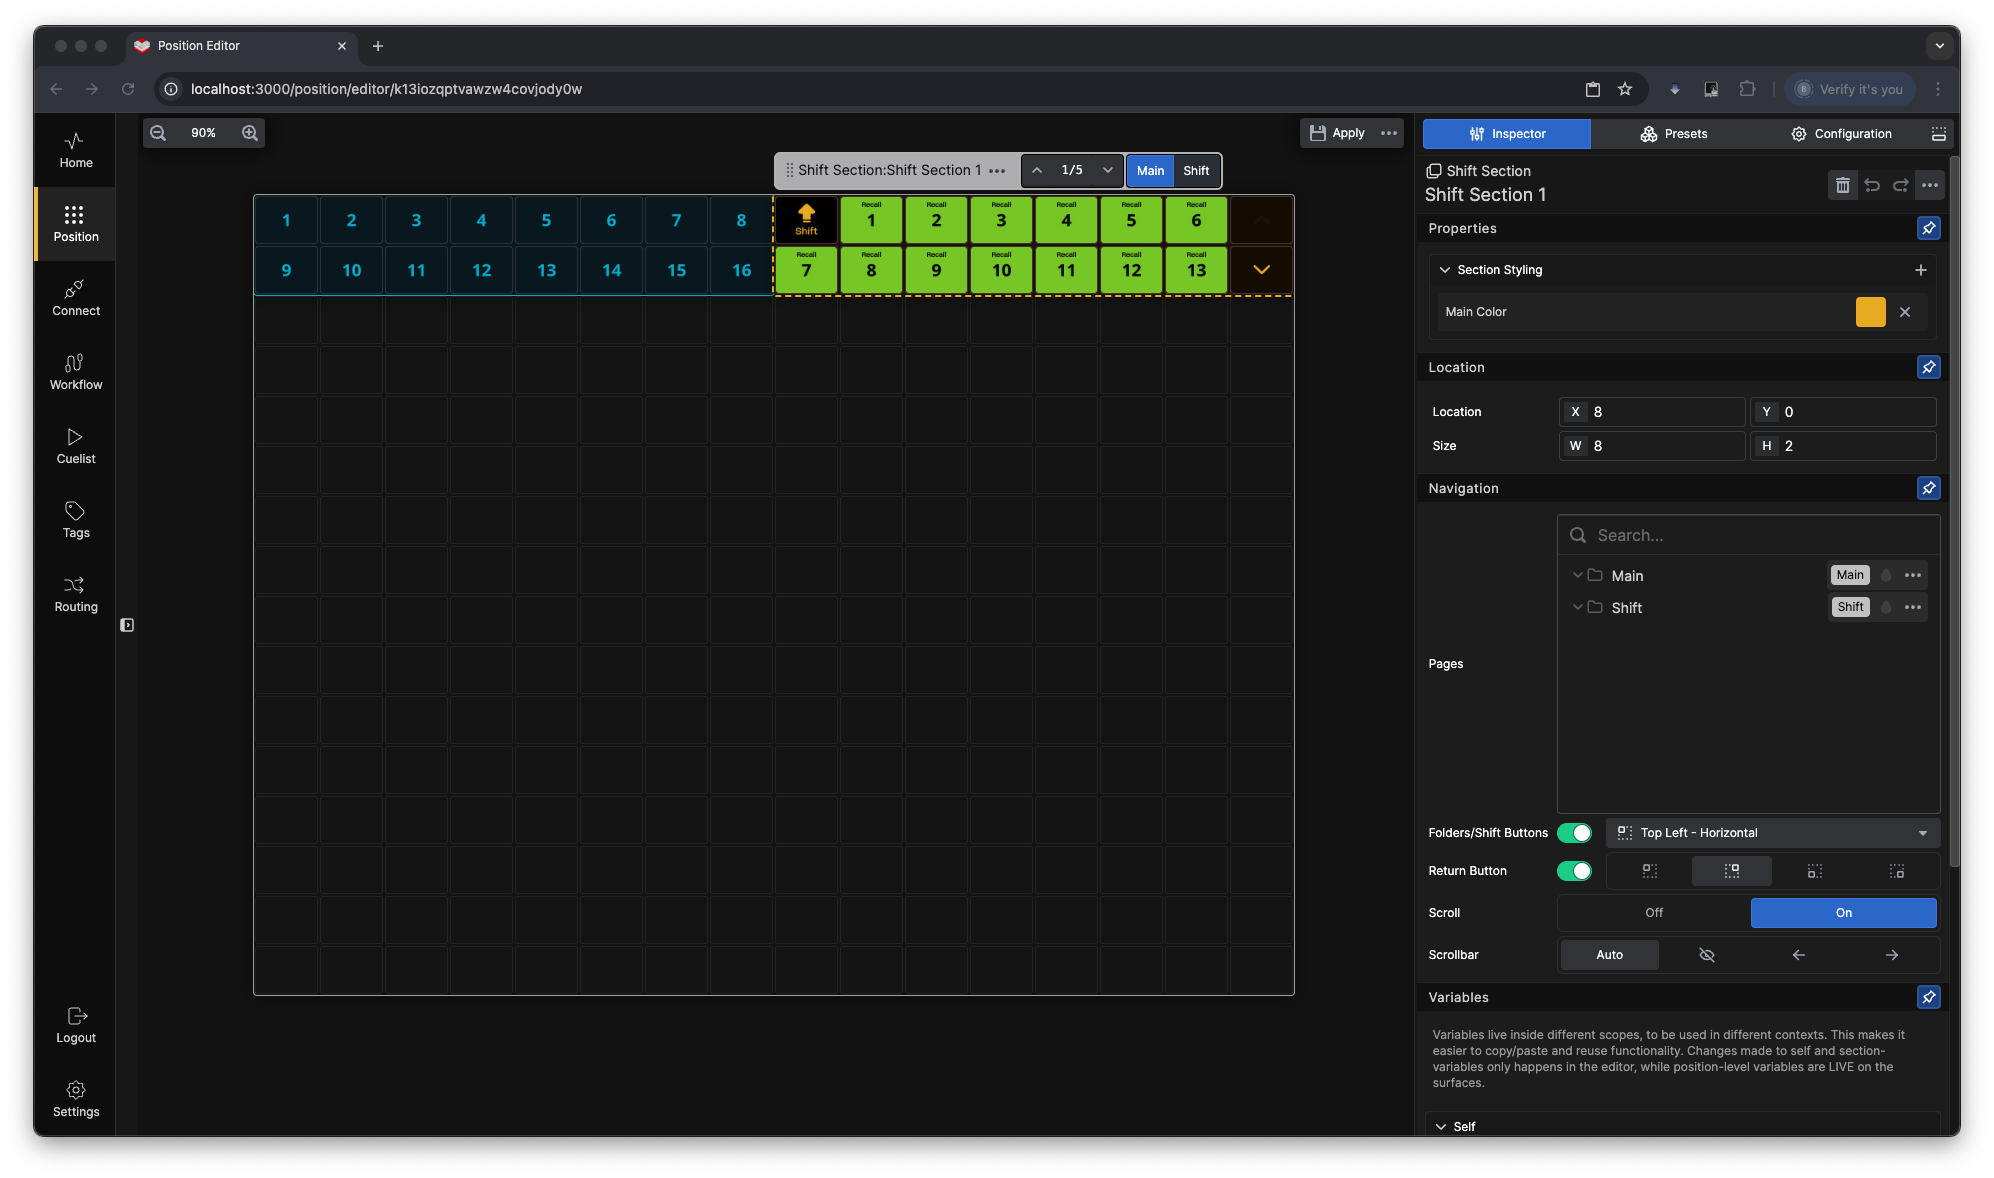Toggle the Folders/Shift Buttons switch
Screen dimensions: 1994x1178
[1574, 833]
